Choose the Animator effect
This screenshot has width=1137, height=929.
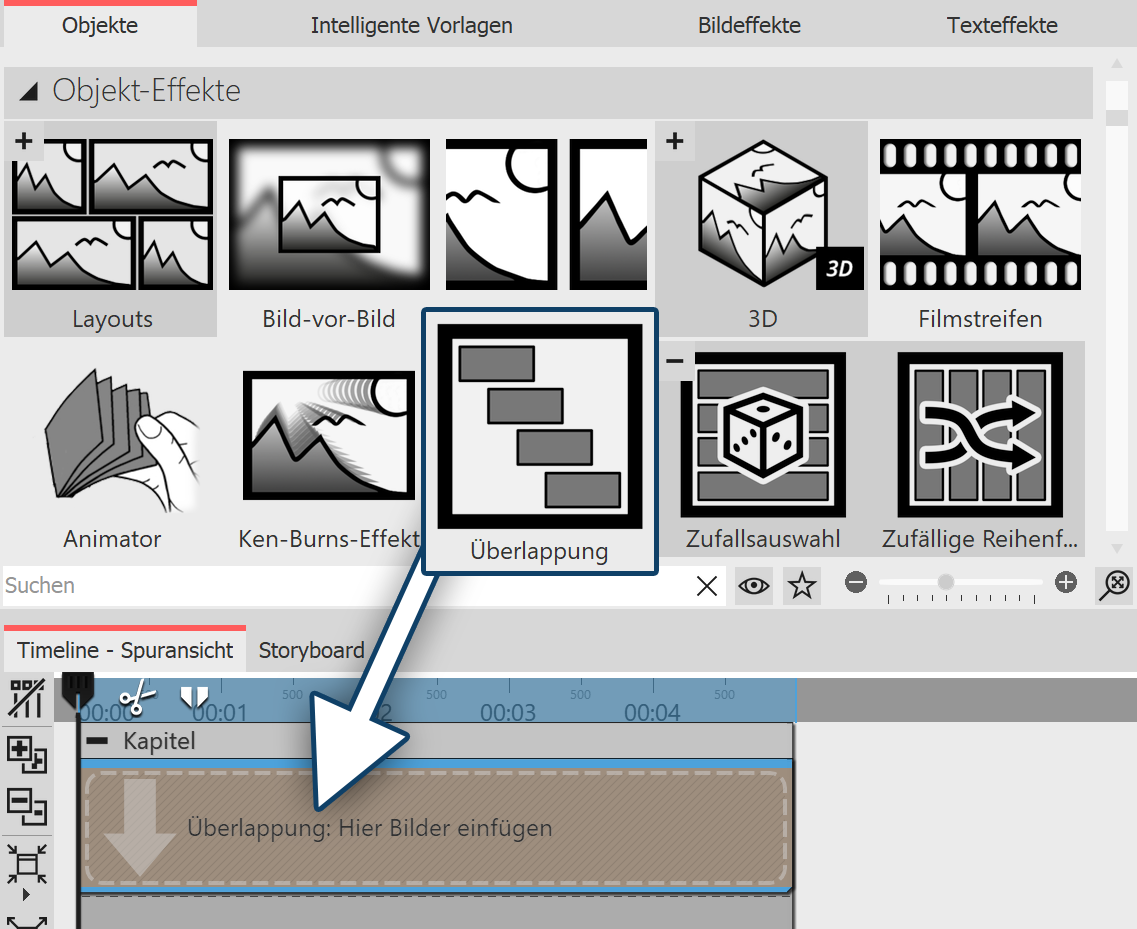[x=111, y=434]
